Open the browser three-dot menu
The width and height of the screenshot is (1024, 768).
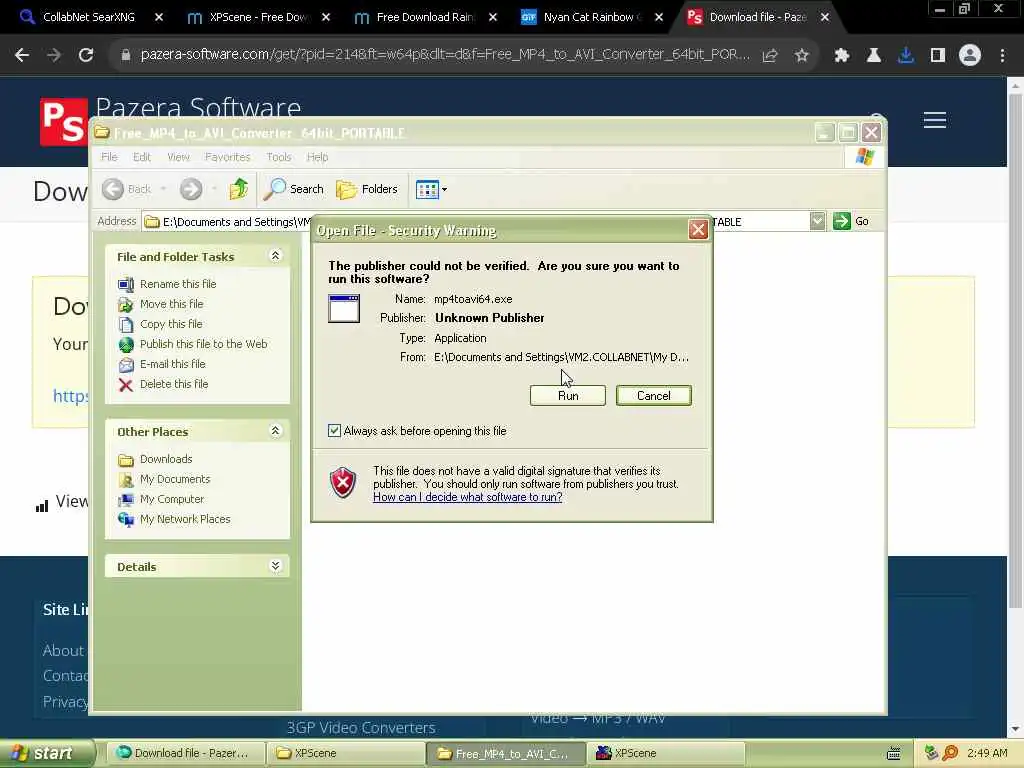1002,56
